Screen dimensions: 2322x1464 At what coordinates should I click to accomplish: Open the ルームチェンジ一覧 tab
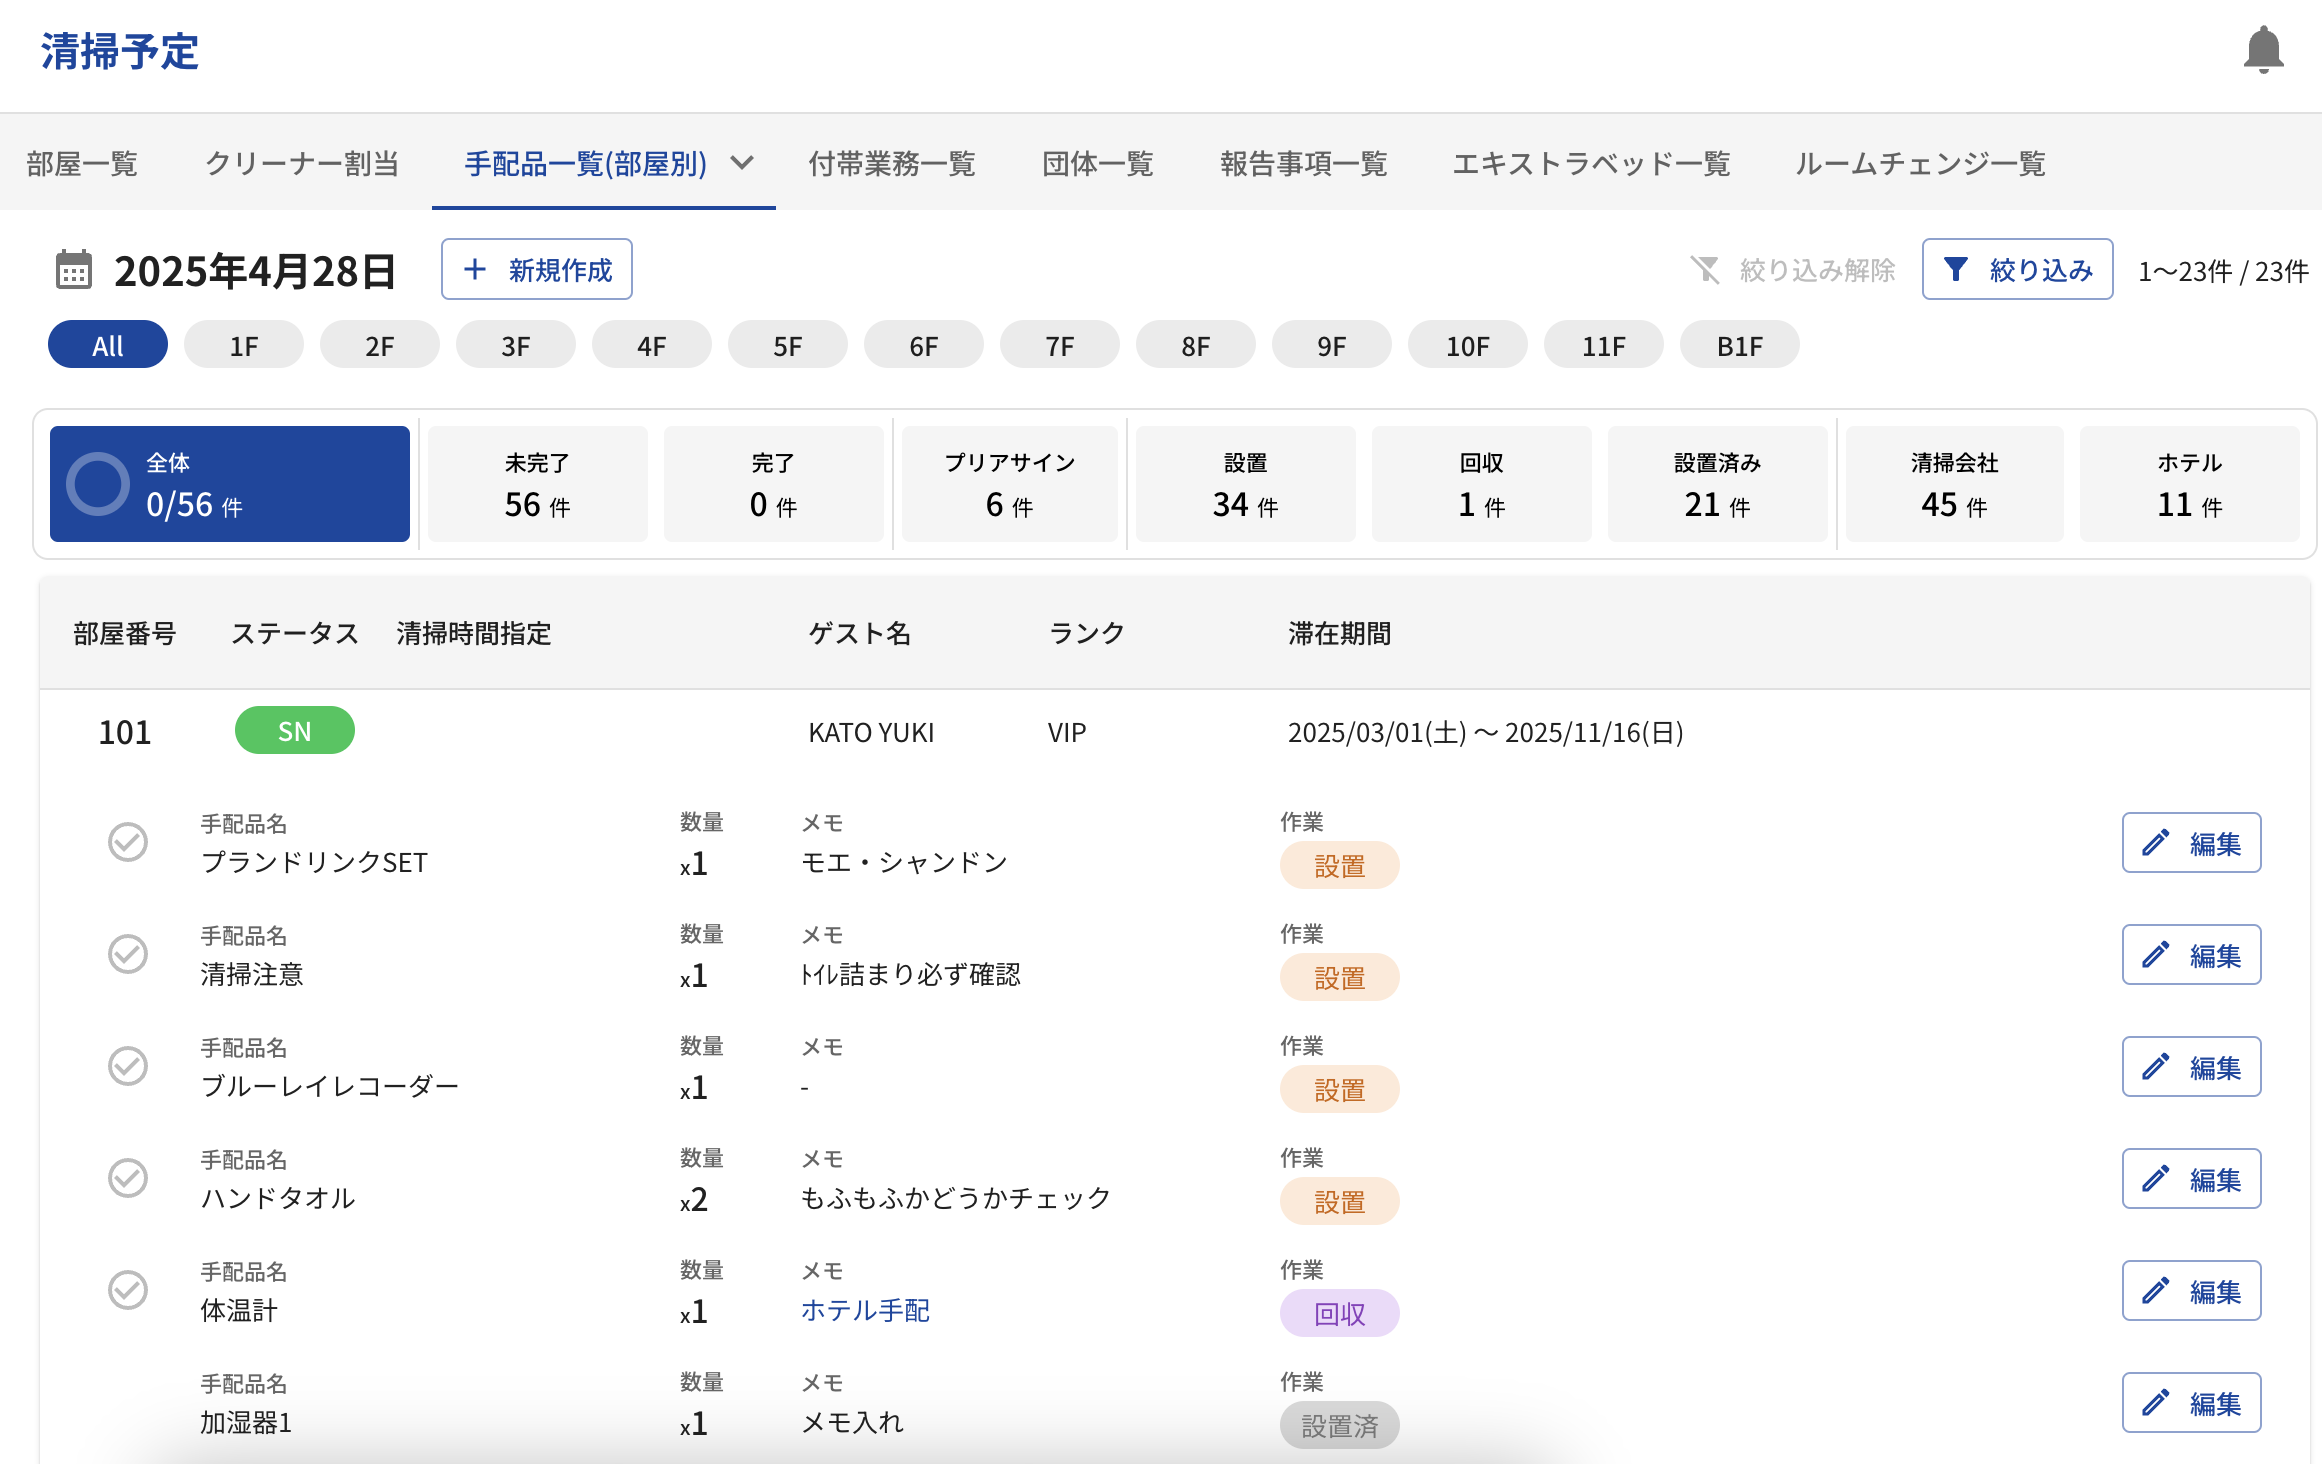point(1920,163)
